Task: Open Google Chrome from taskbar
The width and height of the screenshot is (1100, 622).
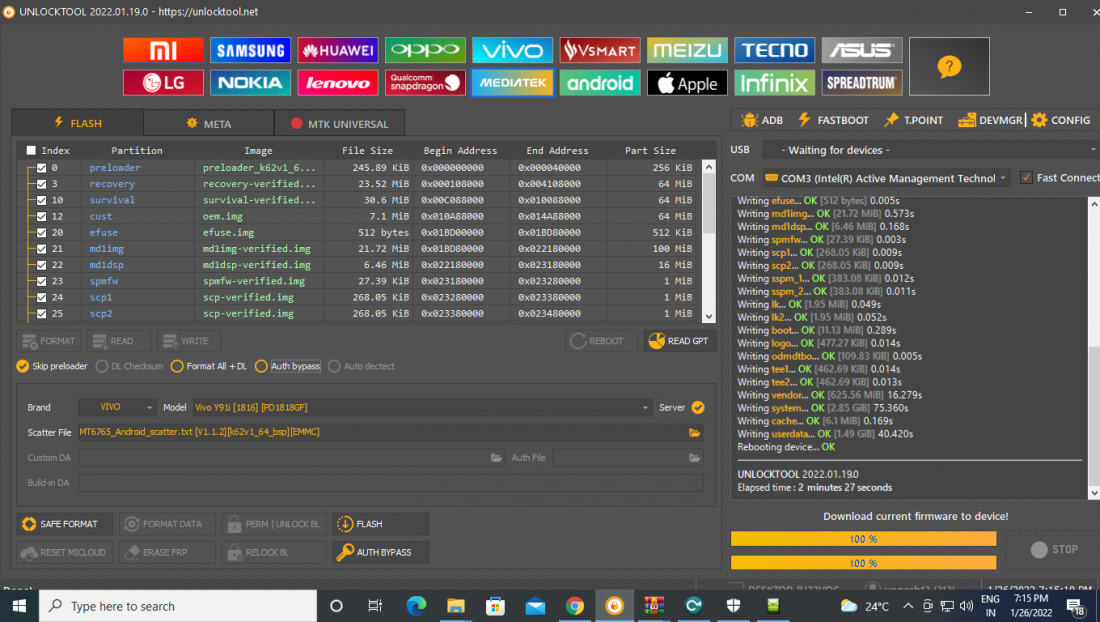Action: [x=575, y=606]
